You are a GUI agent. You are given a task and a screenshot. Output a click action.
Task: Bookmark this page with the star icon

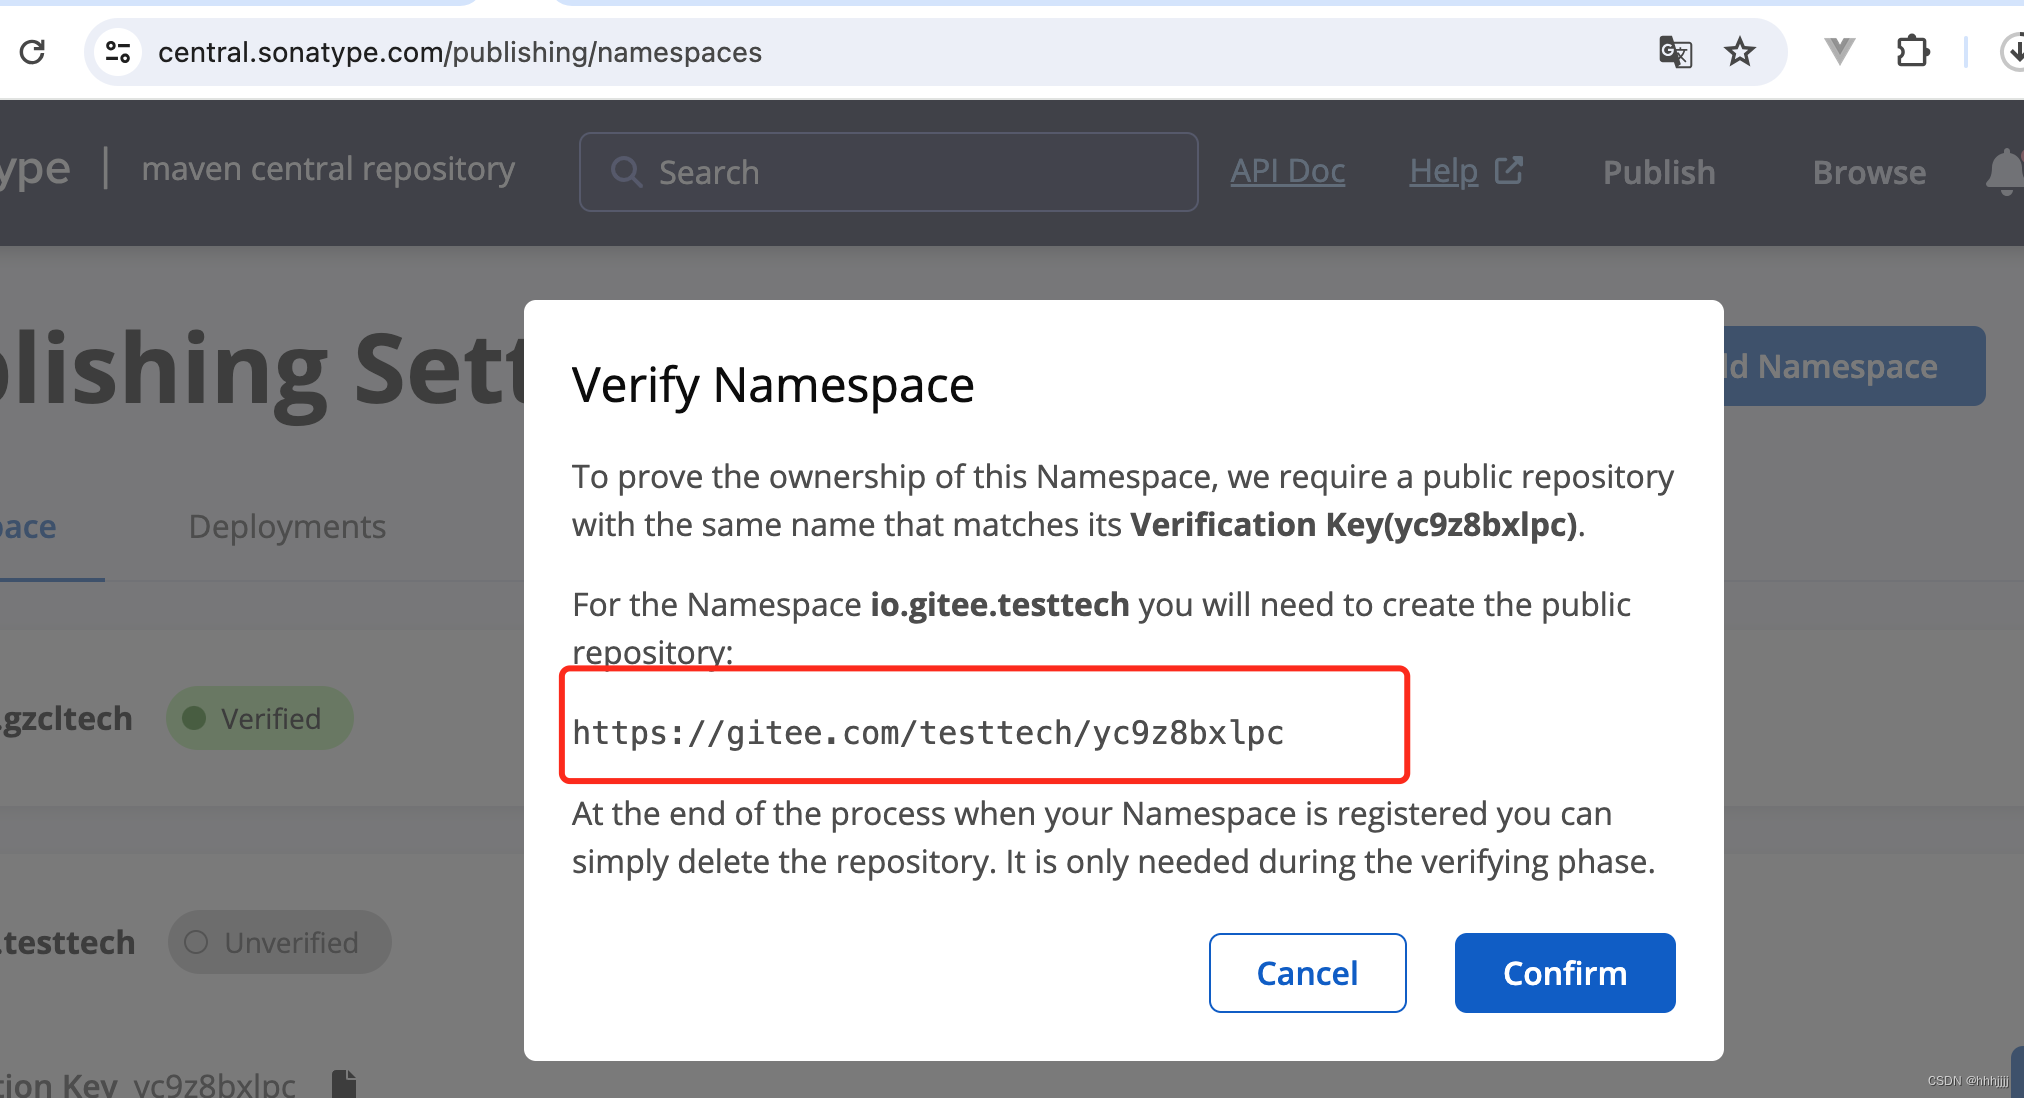1740,52
